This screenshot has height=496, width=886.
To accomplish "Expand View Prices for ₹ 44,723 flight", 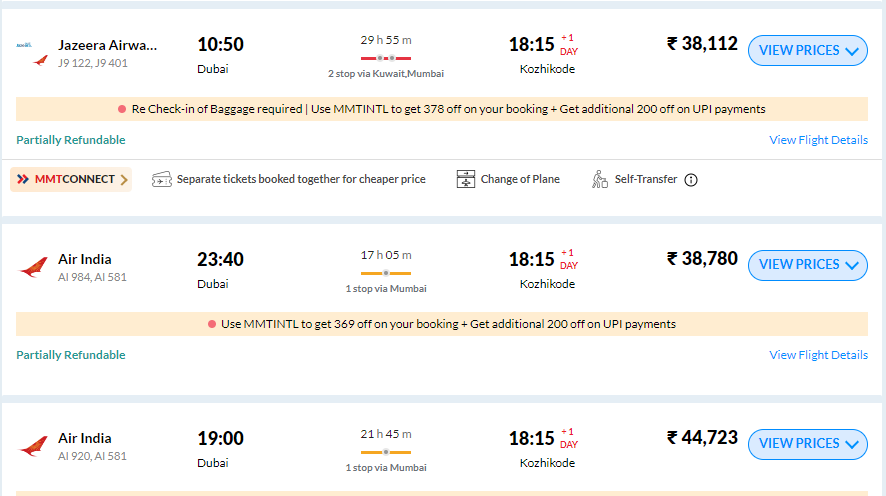I will point(807,444).
